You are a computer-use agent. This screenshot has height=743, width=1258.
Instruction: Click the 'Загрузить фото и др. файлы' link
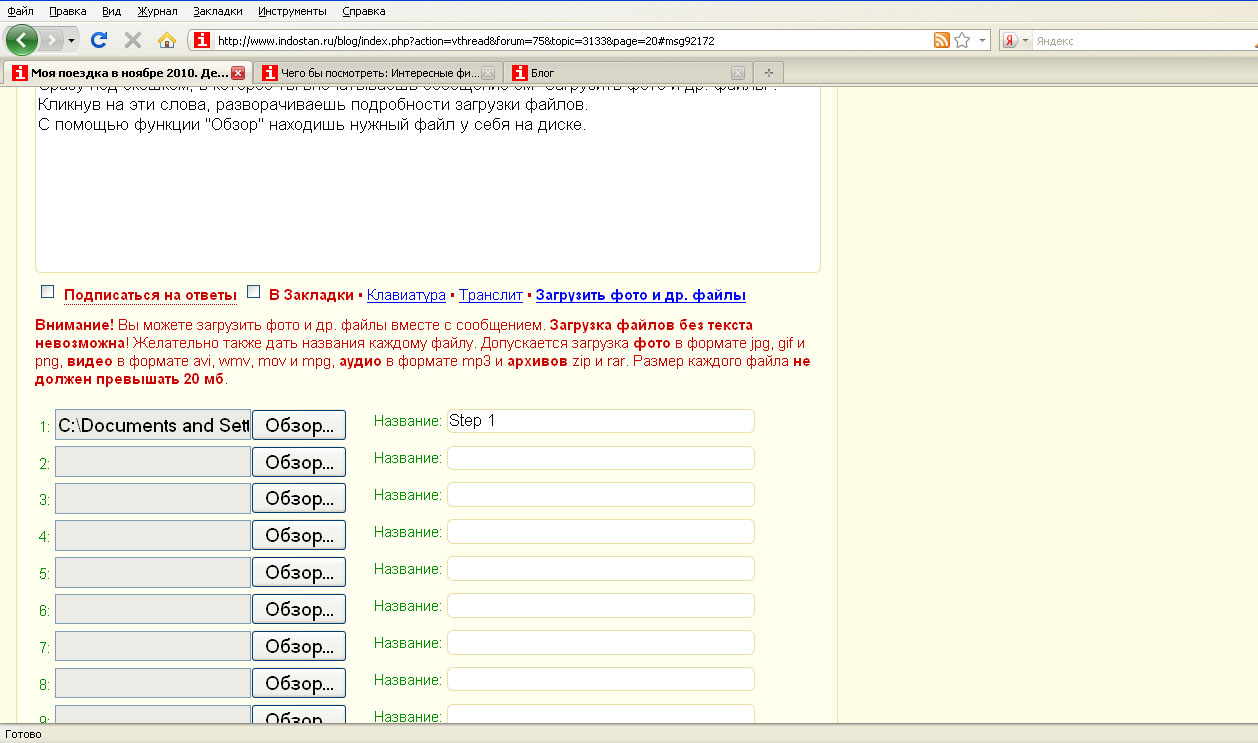640,295
